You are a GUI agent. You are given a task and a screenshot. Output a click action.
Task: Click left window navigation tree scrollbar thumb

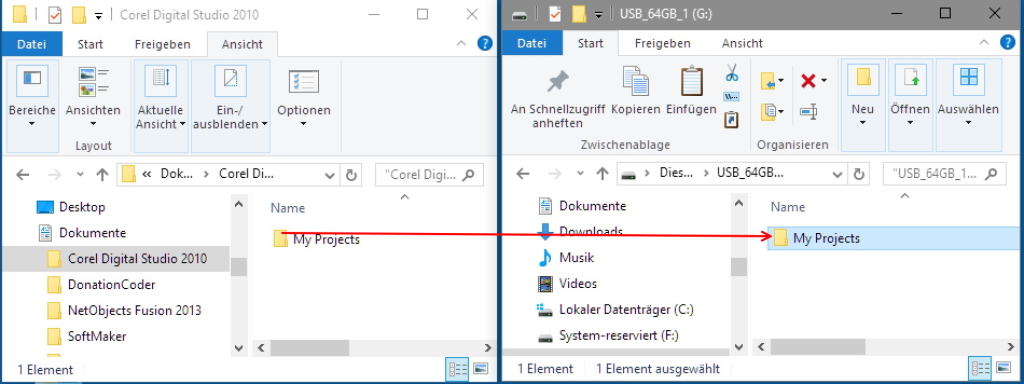[x=239, y=267]
